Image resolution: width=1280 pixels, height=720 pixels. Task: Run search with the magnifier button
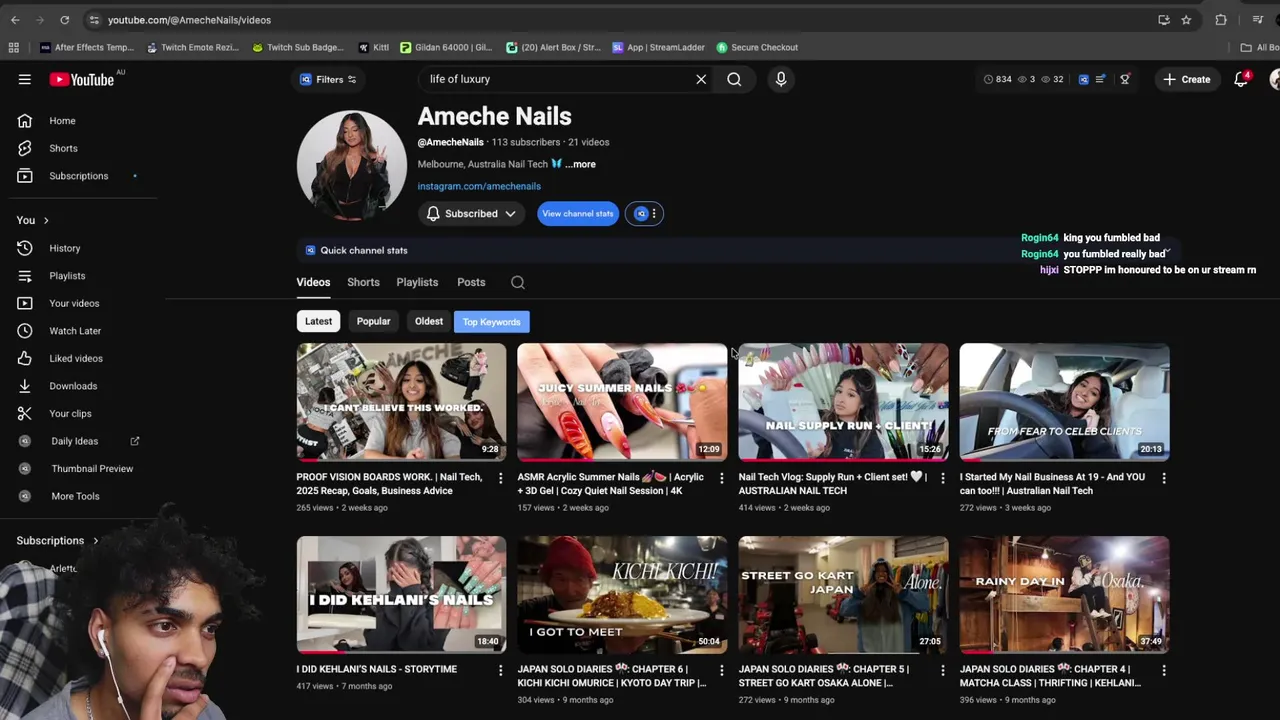tap(734, 79)
